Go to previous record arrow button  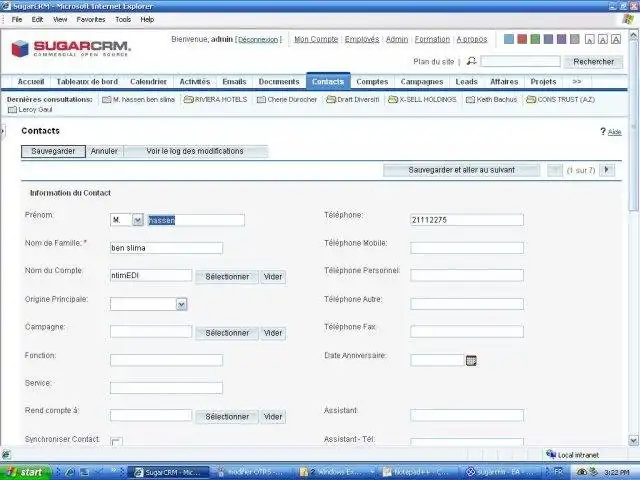tap(555, 170)
